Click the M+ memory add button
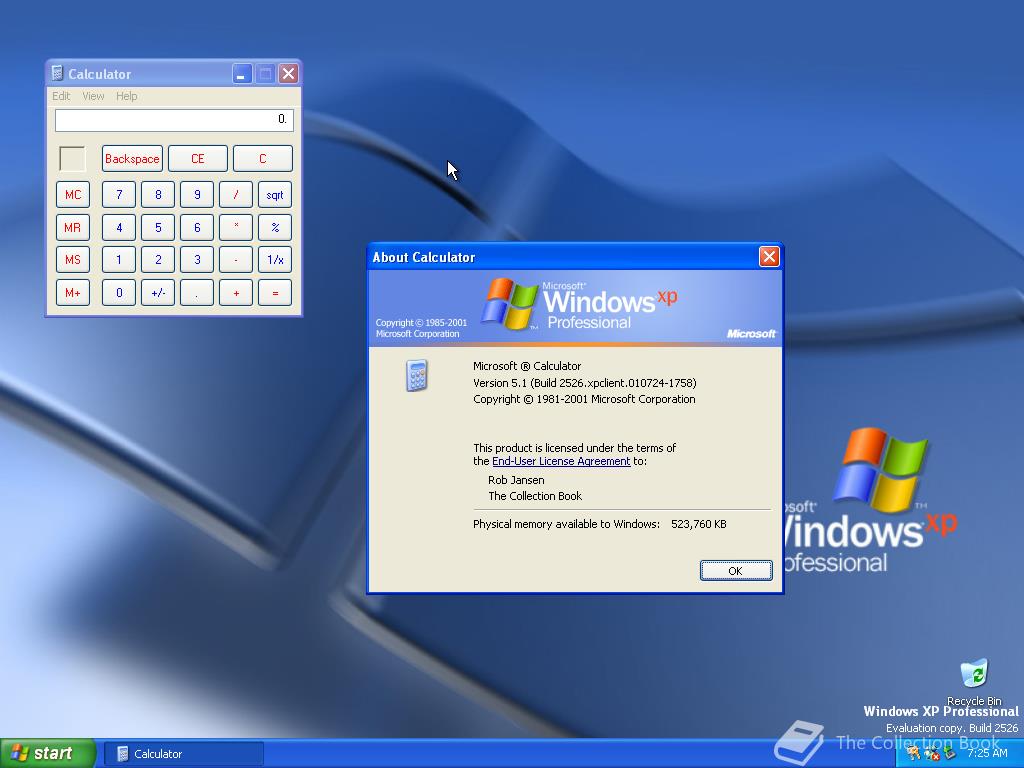This screenshot has height=768, width=1024. pos(72,293)
